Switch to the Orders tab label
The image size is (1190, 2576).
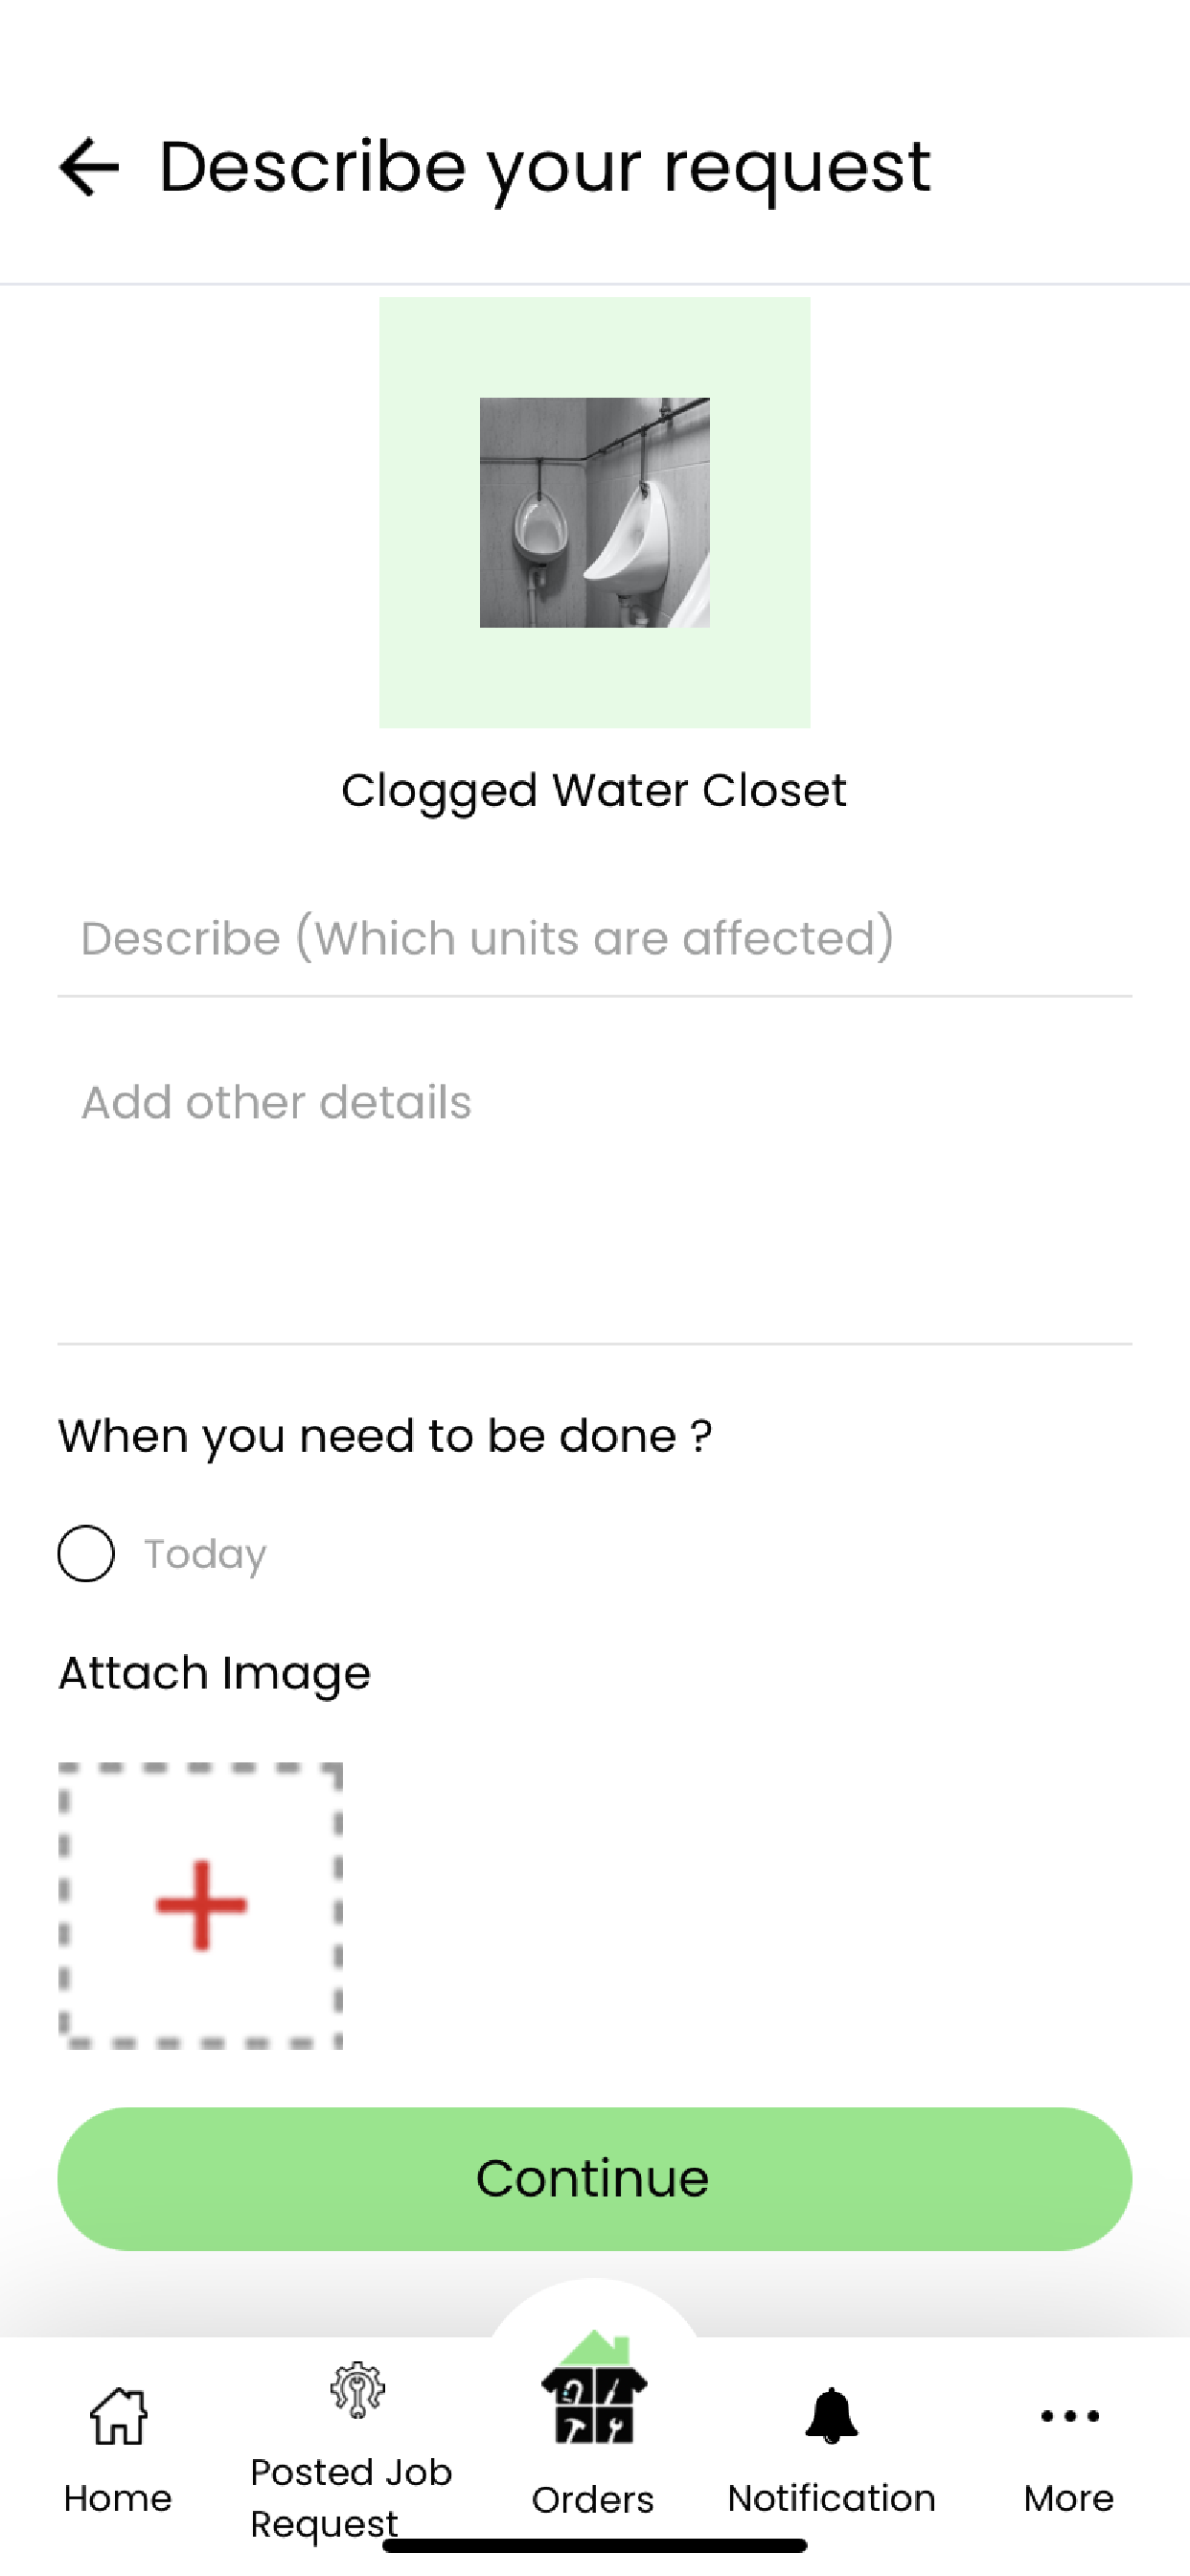[593, 2499]
